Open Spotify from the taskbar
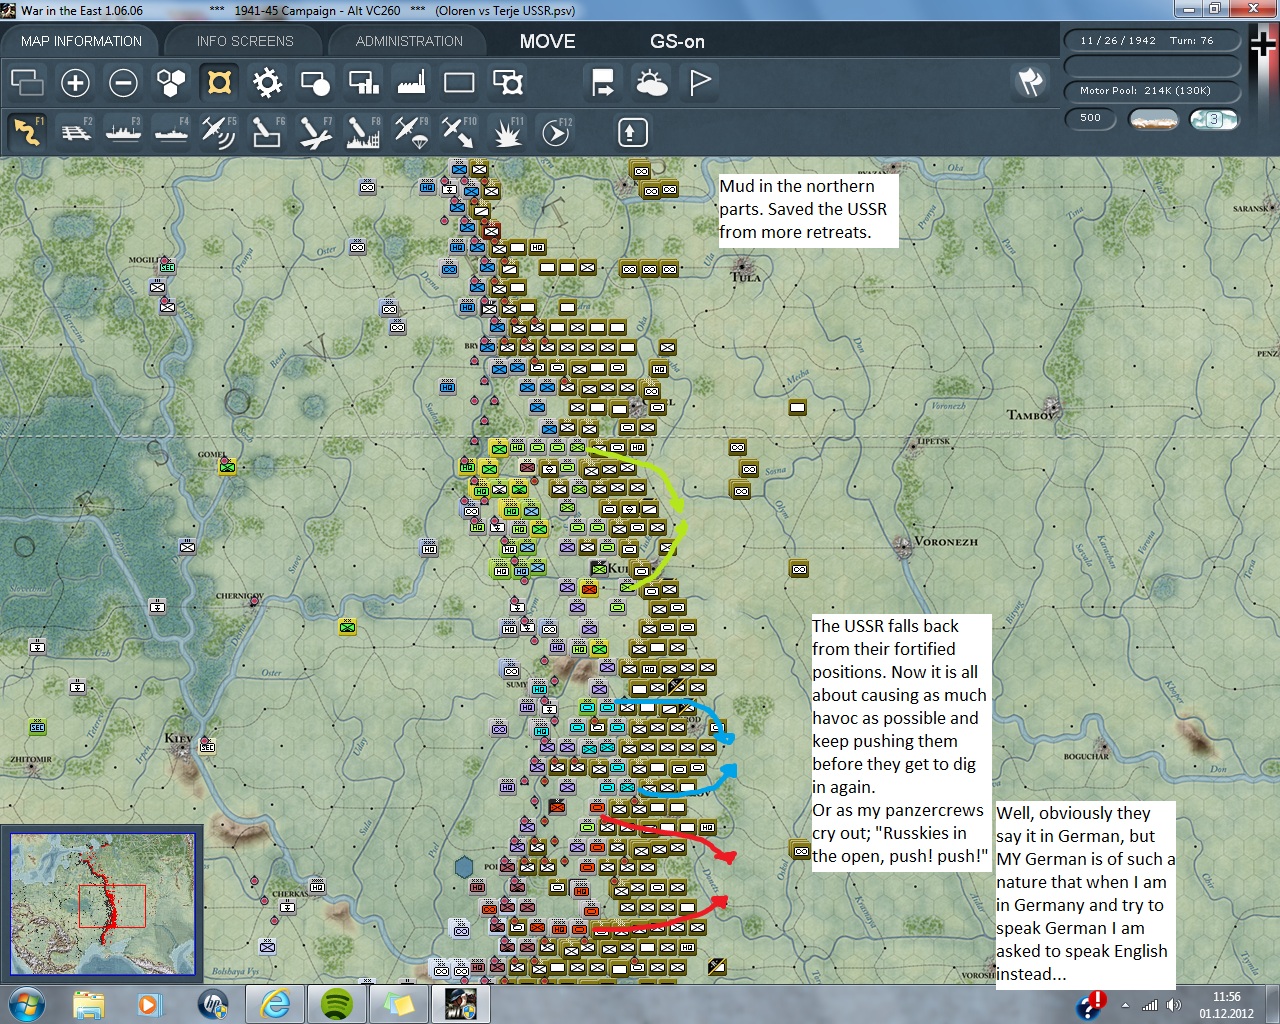 tap(337, 1003)
